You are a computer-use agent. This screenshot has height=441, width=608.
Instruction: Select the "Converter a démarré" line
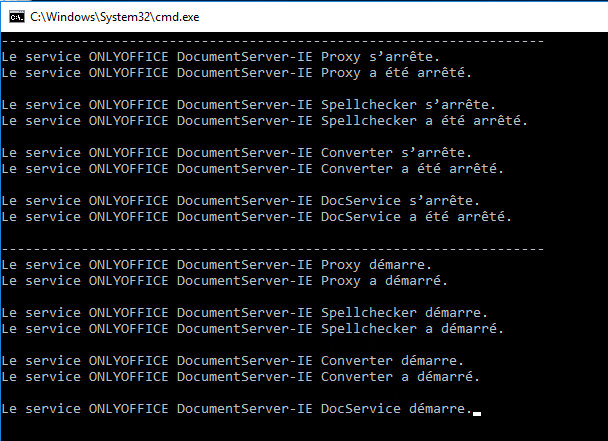241,377
